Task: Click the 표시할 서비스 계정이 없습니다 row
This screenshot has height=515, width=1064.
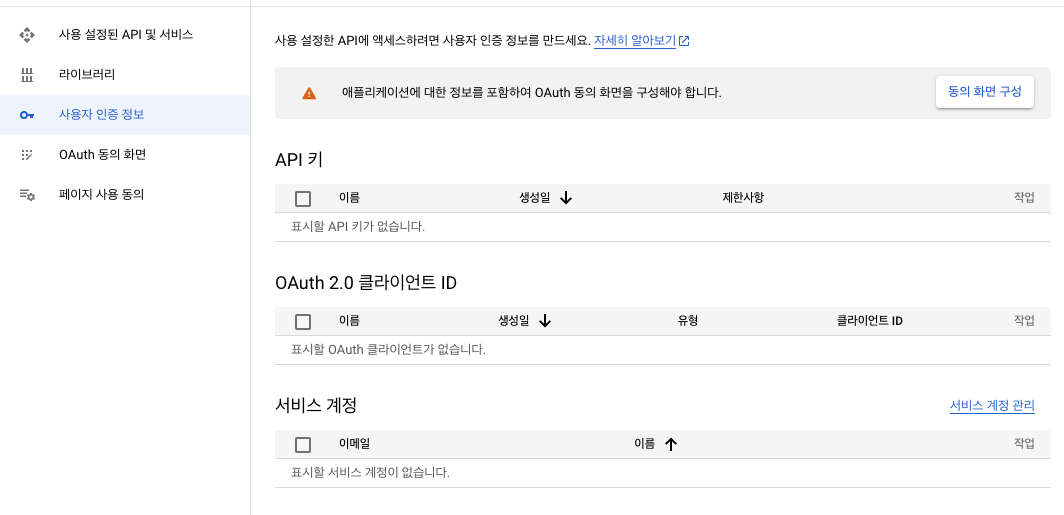Action: point(663,473)
